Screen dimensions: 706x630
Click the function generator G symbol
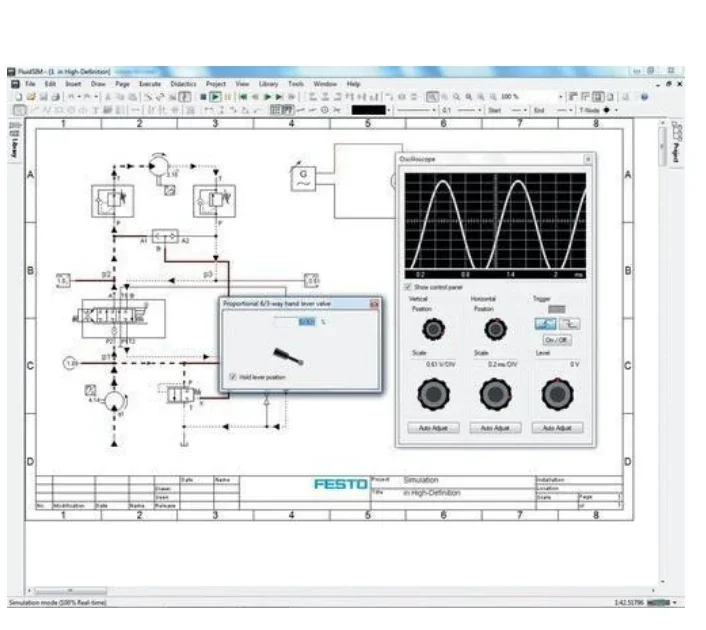tap(303, 179)
